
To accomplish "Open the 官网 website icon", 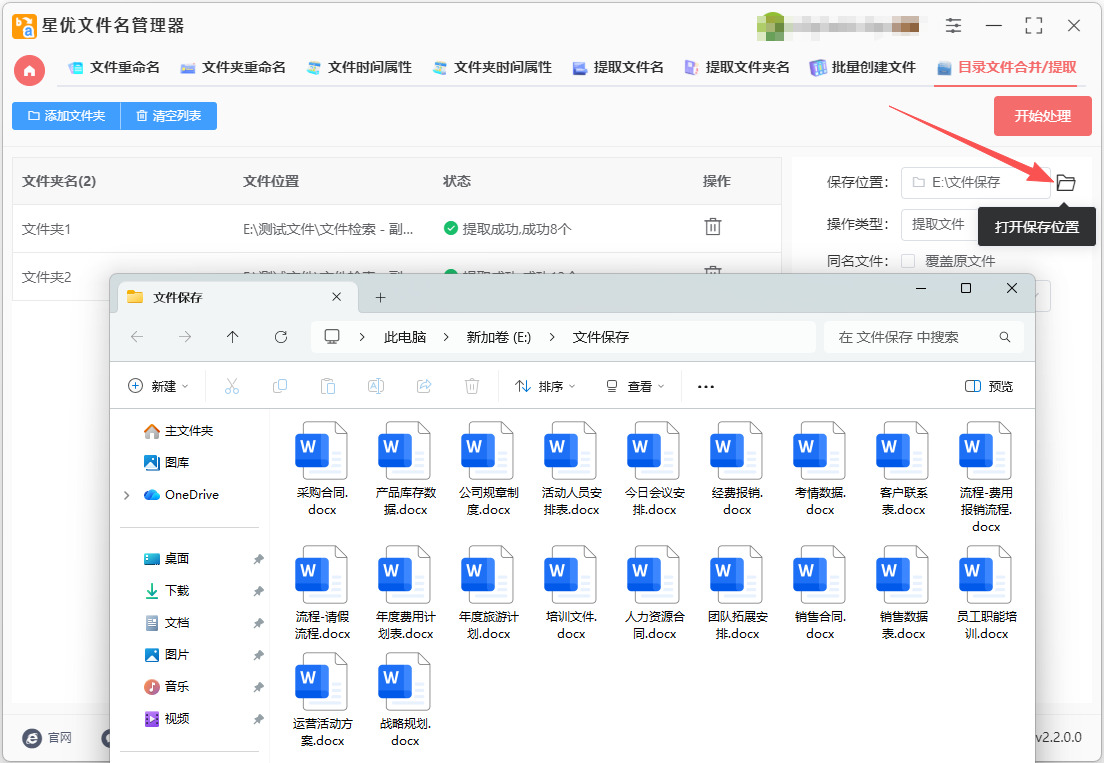I will click(32, 738).
